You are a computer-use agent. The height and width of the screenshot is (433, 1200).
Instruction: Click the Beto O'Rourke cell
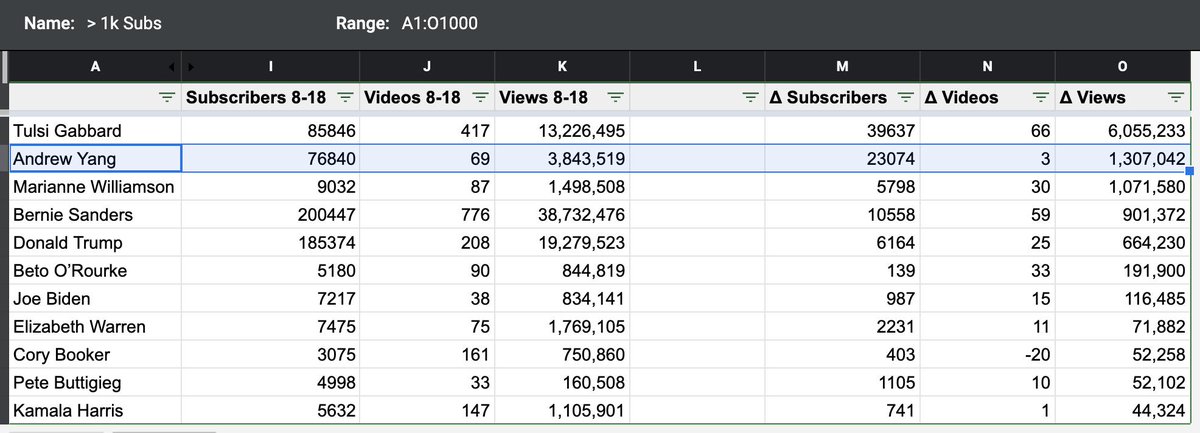tap(96, 271)
